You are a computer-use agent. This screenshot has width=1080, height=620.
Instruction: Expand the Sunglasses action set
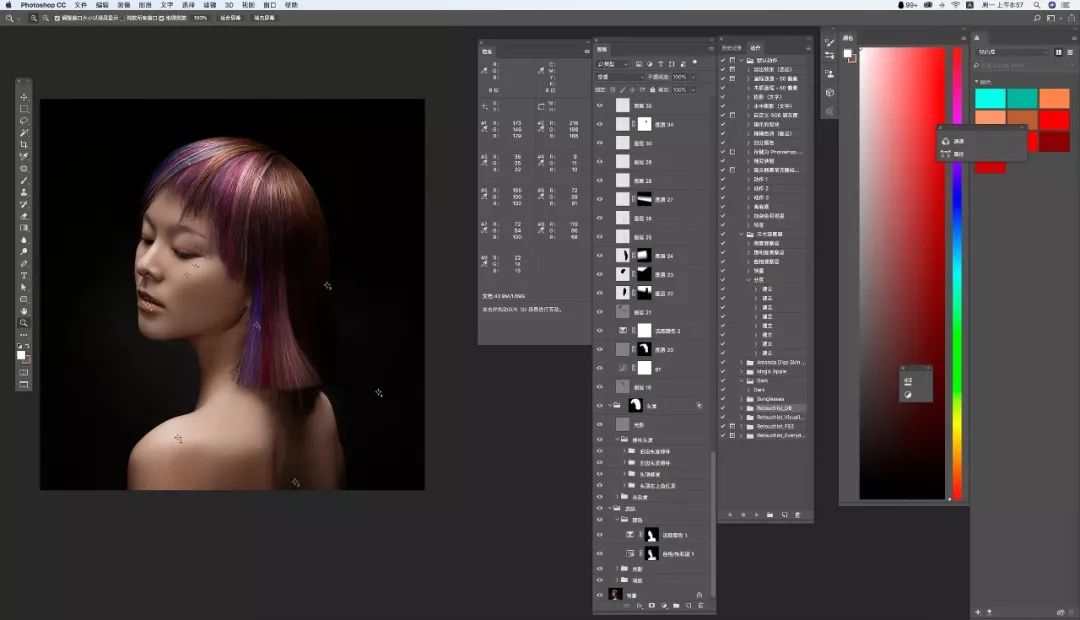(x=742, y=399)
